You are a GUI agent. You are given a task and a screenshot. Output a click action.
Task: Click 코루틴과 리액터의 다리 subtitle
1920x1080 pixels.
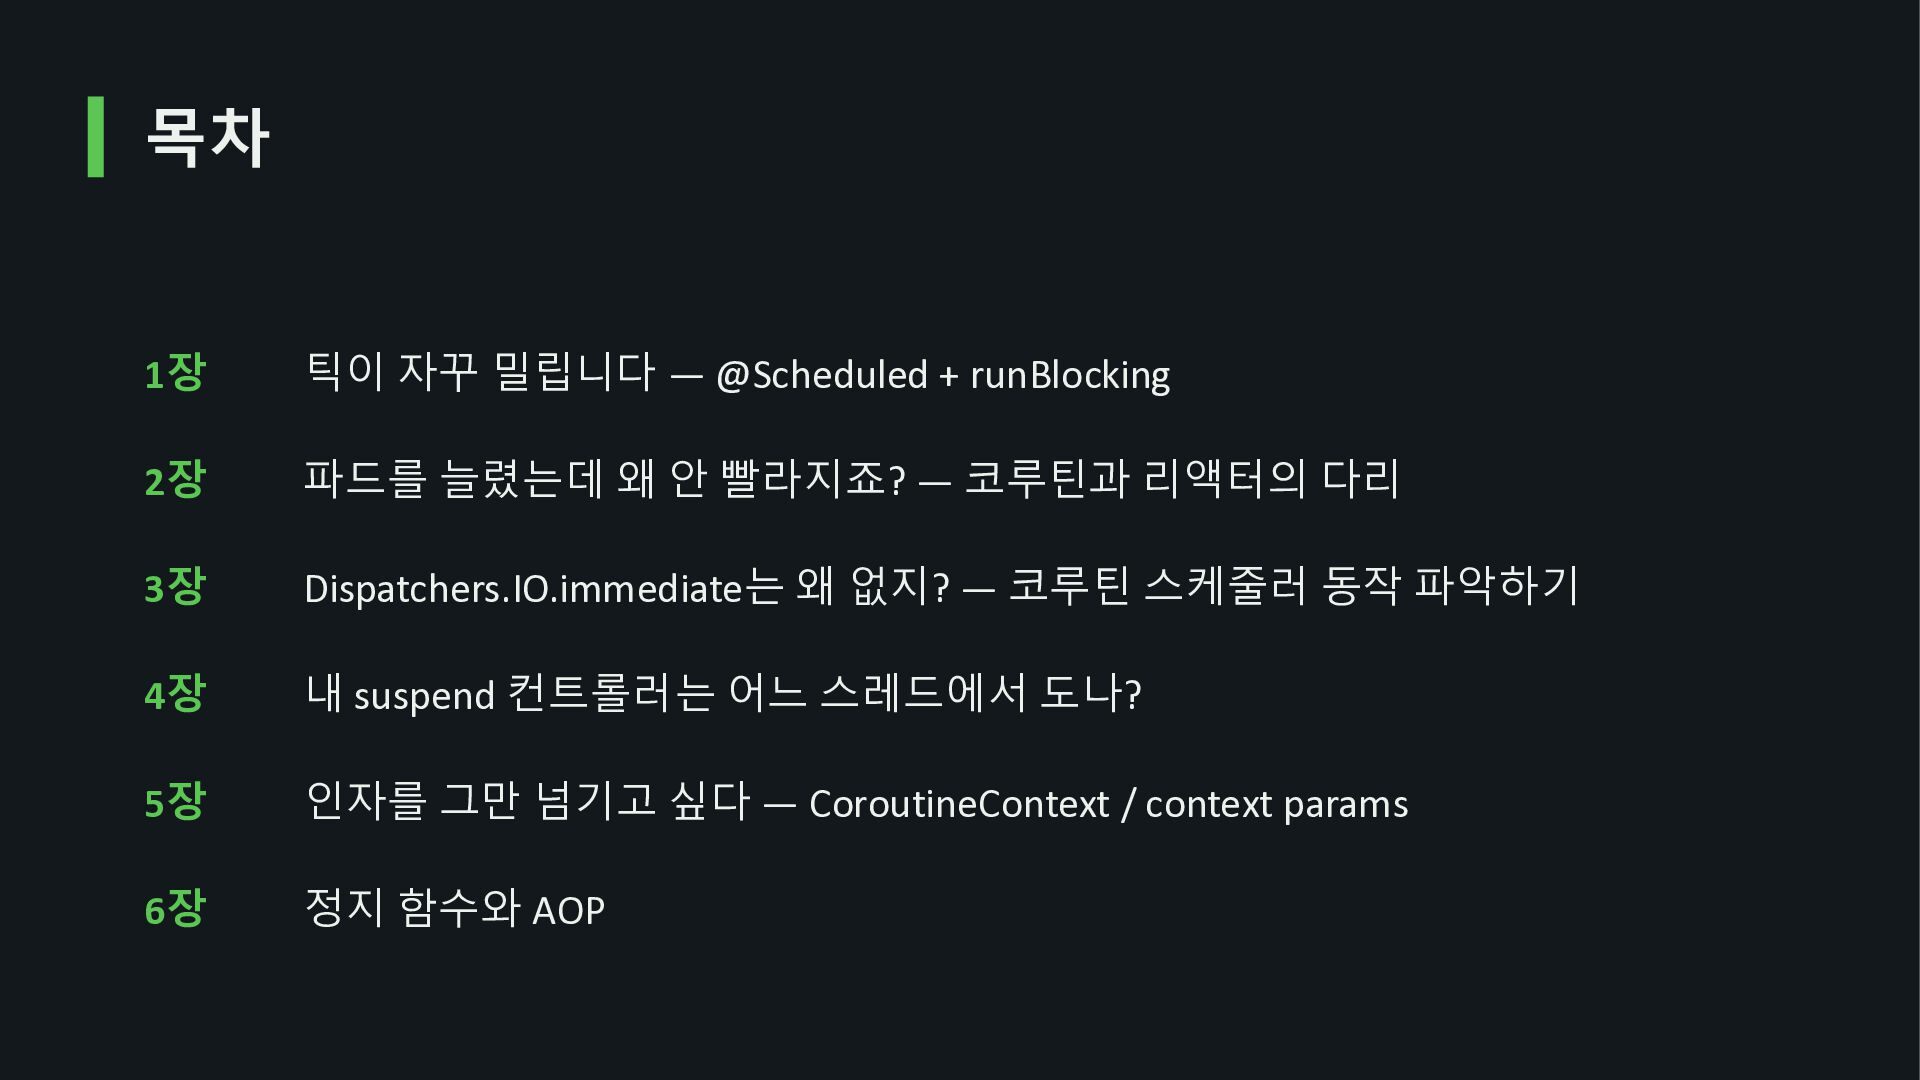pos(1182,479)
